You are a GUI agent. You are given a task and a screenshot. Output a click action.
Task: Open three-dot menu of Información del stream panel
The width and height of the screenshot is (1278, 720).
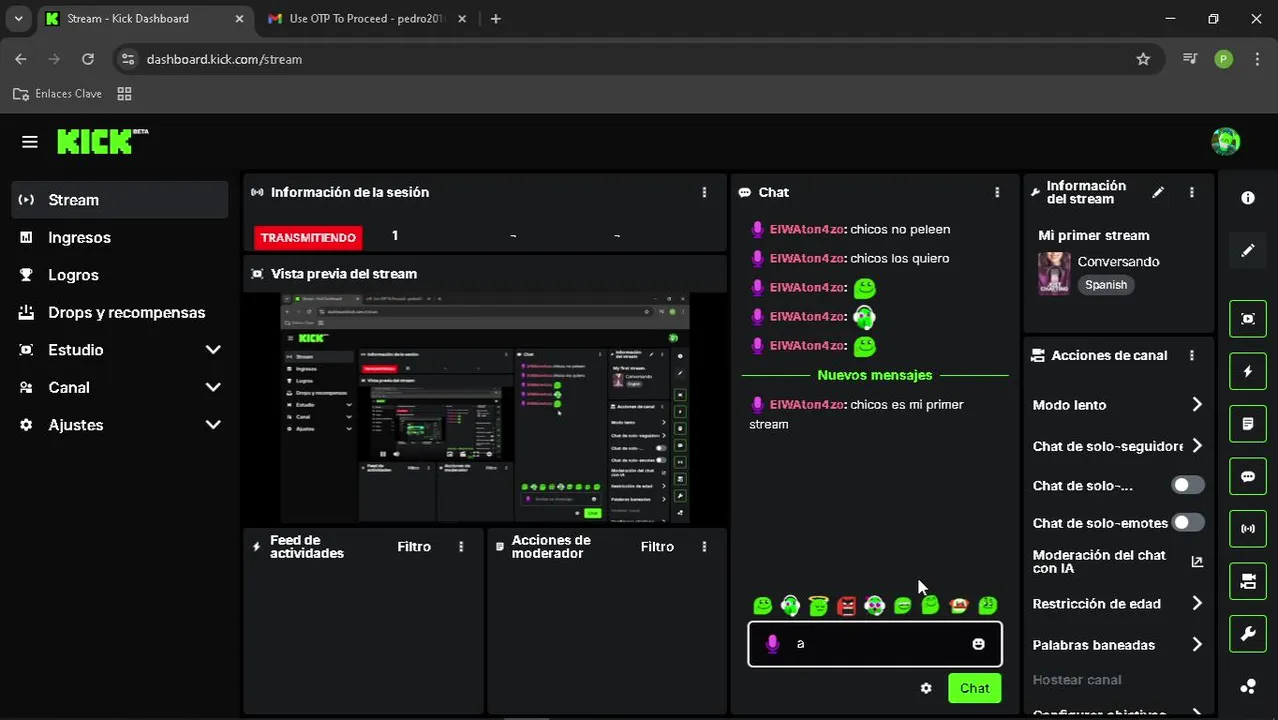click(1191, 192)
